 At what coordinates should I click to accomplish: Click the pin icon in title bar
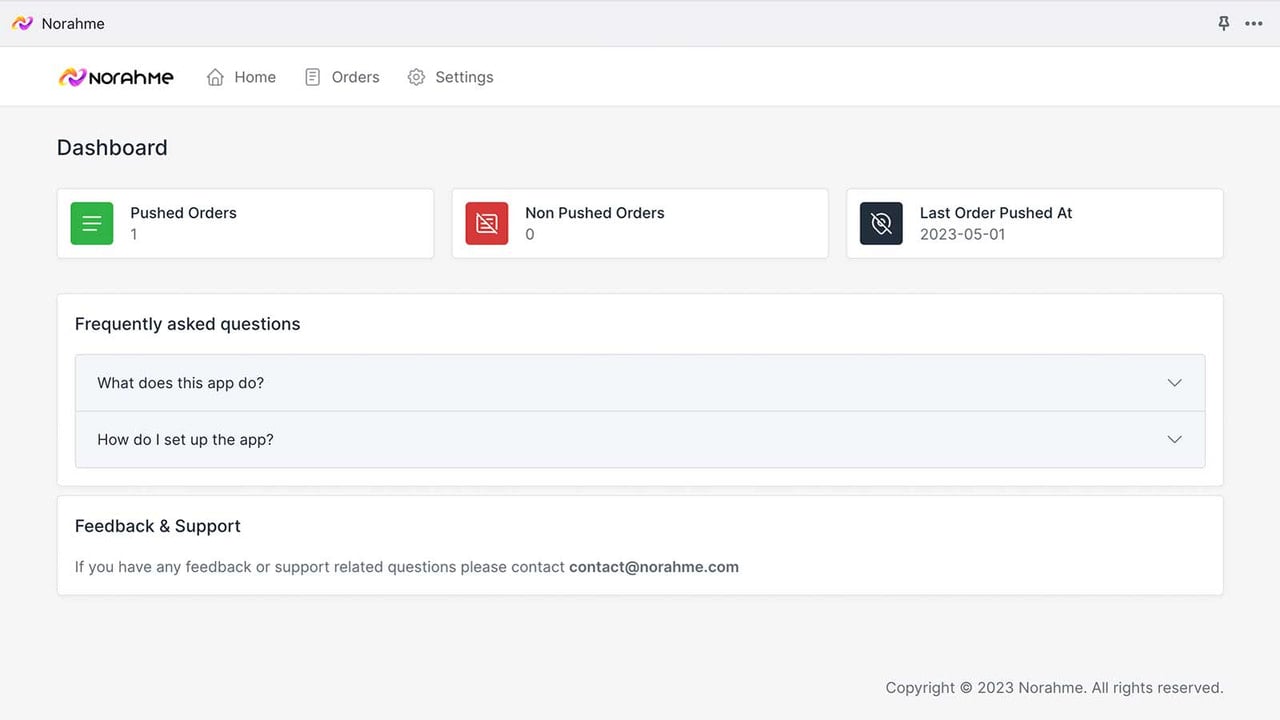1223,23
